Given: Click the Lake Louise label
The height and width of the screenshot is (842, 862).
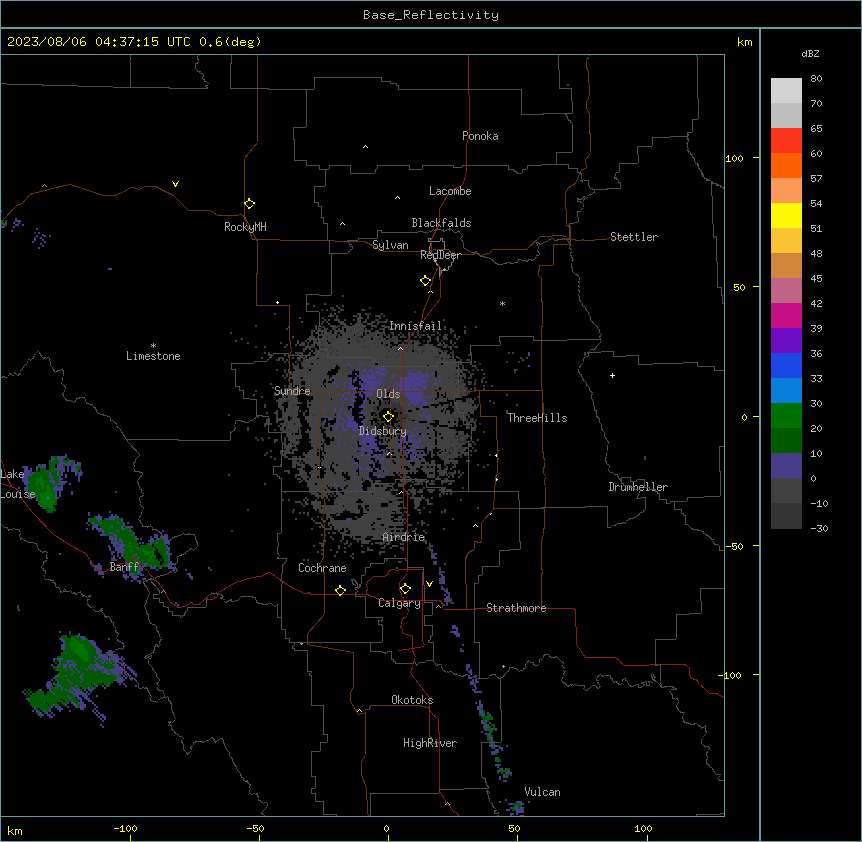Looking at the screenshot, I should [18, 484].
